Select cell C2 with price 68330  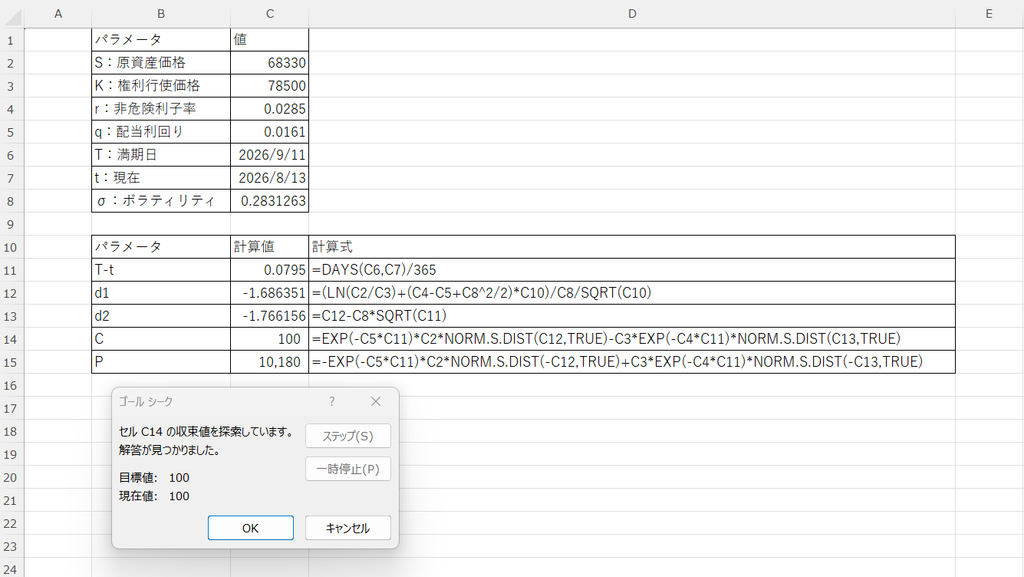[270, 63]
